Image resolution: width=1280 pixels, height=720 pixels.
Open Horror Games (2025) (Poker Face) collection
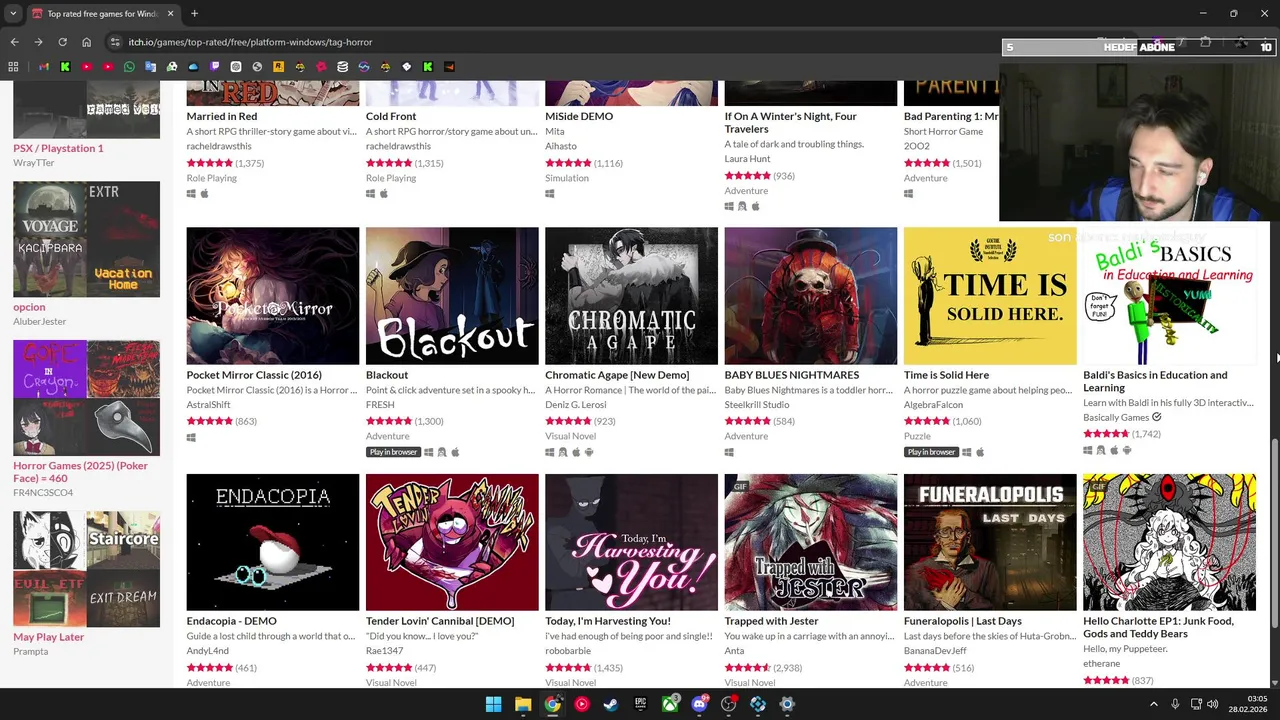point(80,472)
